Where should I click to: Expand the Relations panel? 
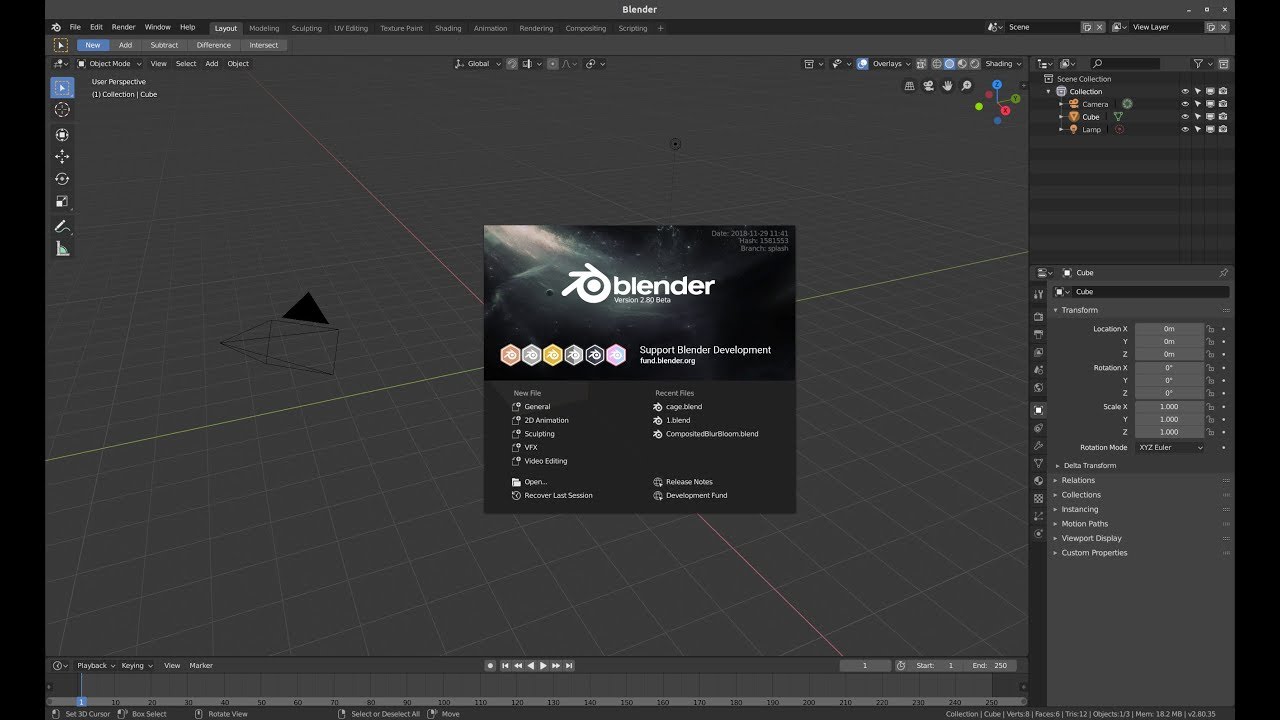[x=1078, y=480]
